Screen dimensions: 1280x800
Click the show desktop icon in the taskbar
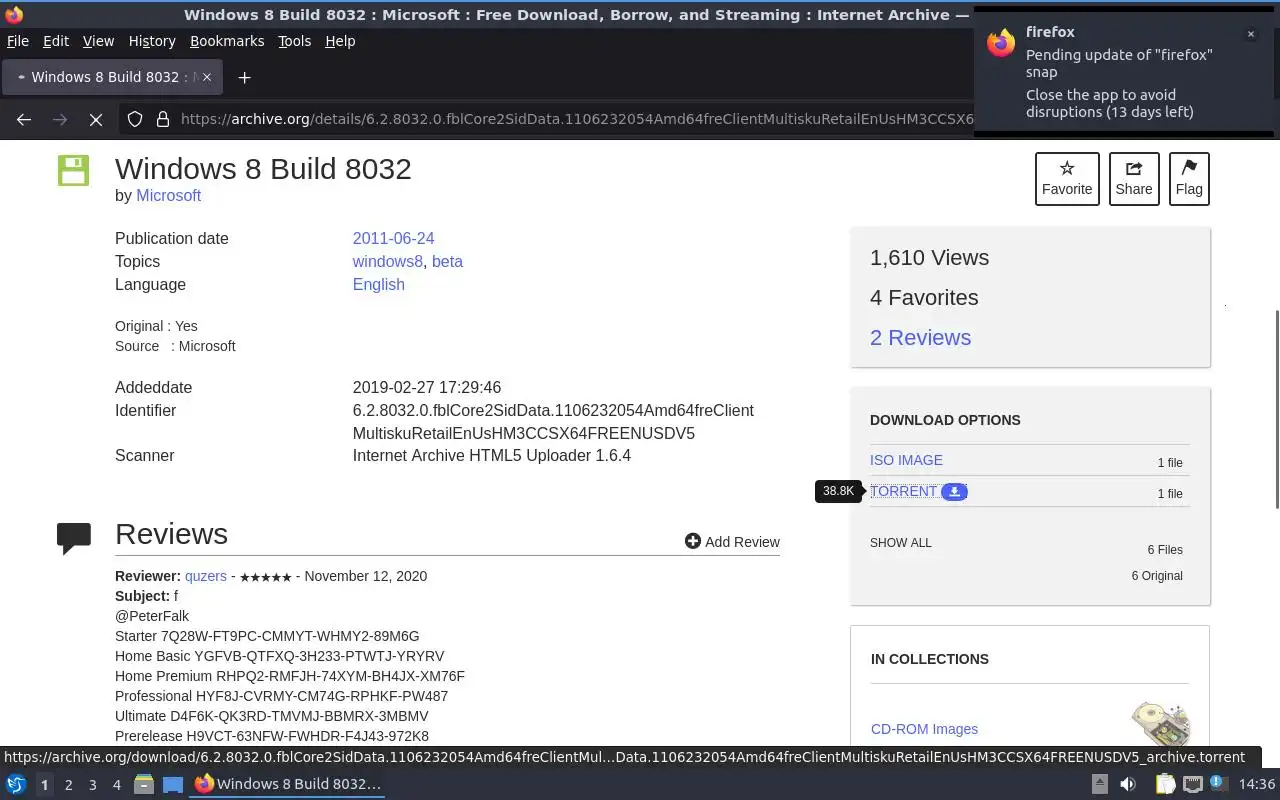tap(173, 784)
